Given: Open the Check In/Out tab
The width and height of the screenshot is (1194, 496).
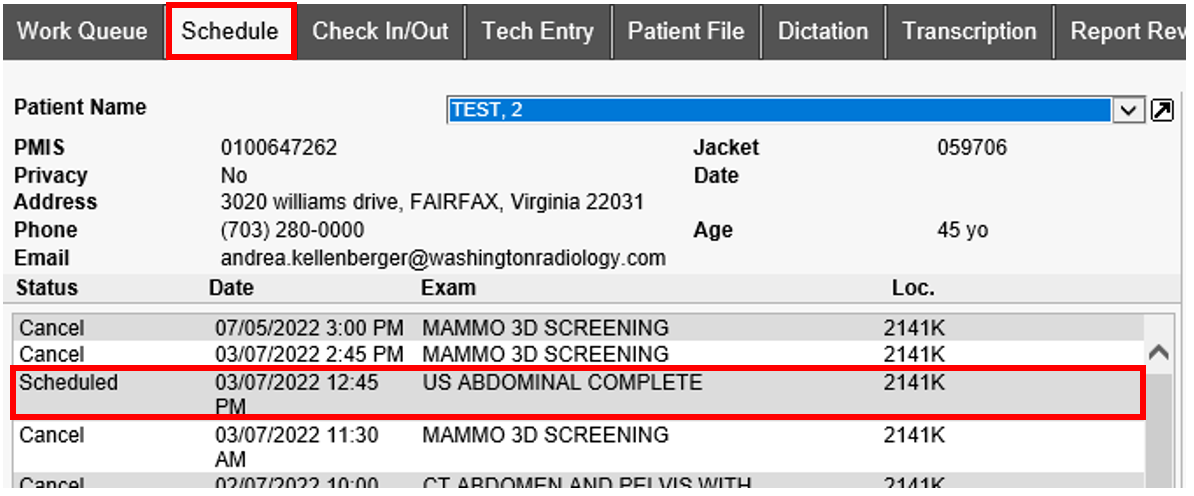Looking at the screenshot, I should tap(381, 31).
